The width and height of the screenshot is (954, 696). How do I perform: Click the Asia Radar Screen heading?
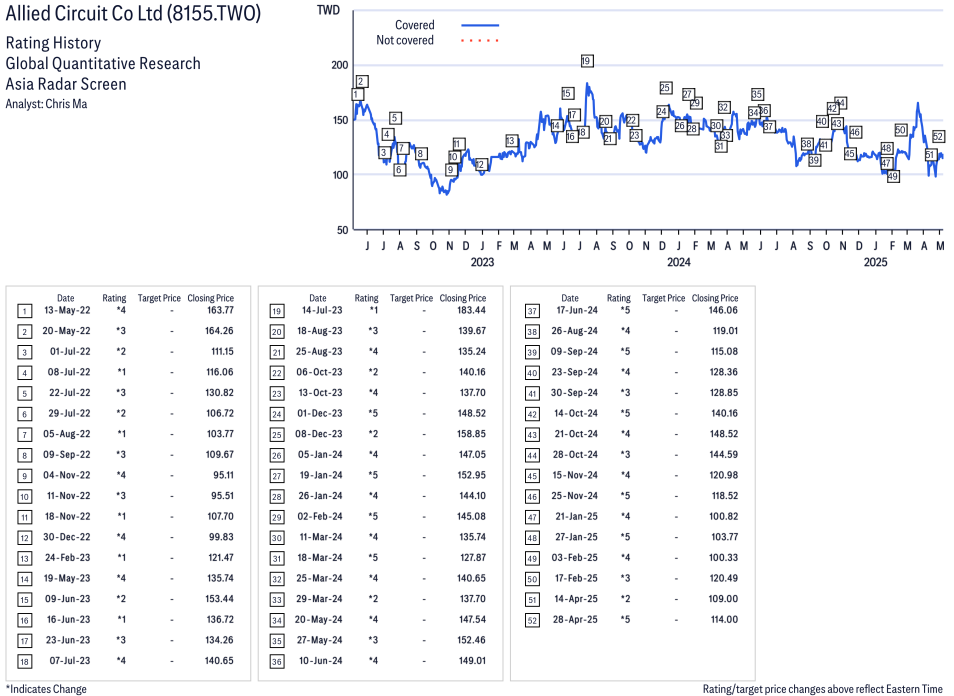(x=66, y=84)
